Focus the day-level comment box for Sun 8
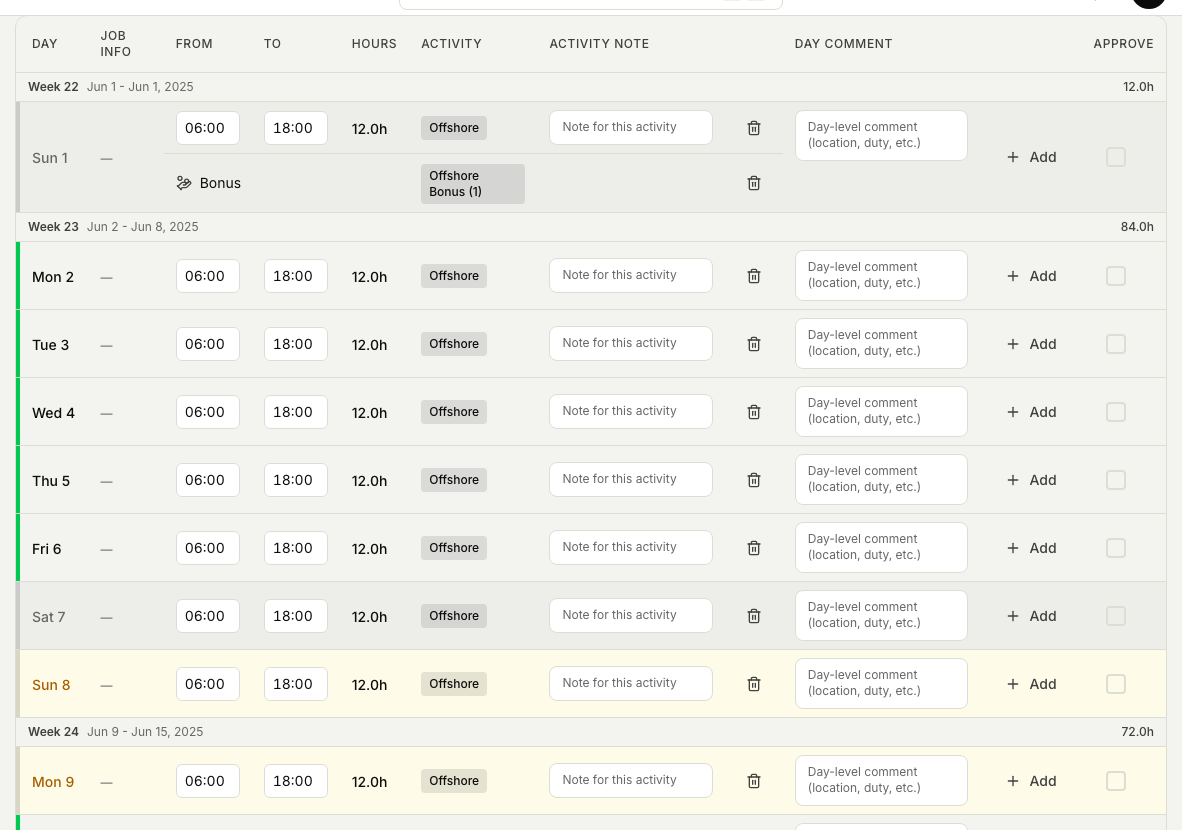Screen dimensions: 1182x830 [x=881, y=684]
